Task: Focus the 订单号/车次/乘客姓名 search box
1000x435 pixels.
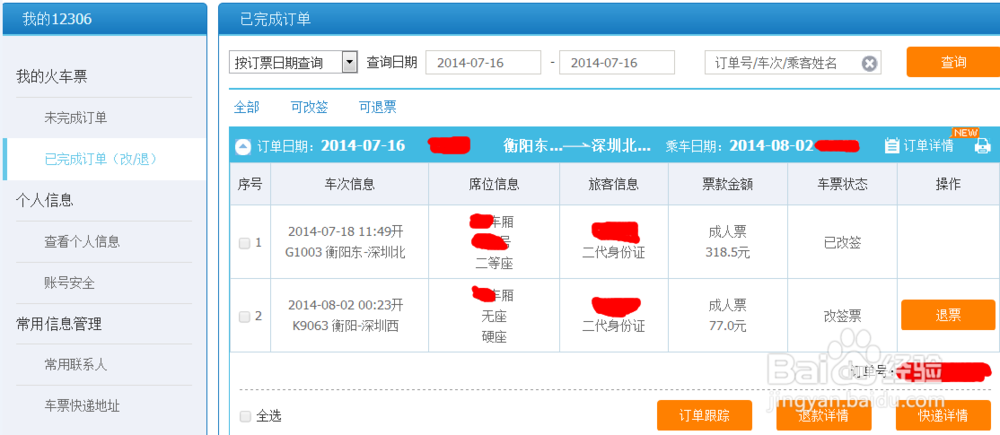Action: coord(793,63)
